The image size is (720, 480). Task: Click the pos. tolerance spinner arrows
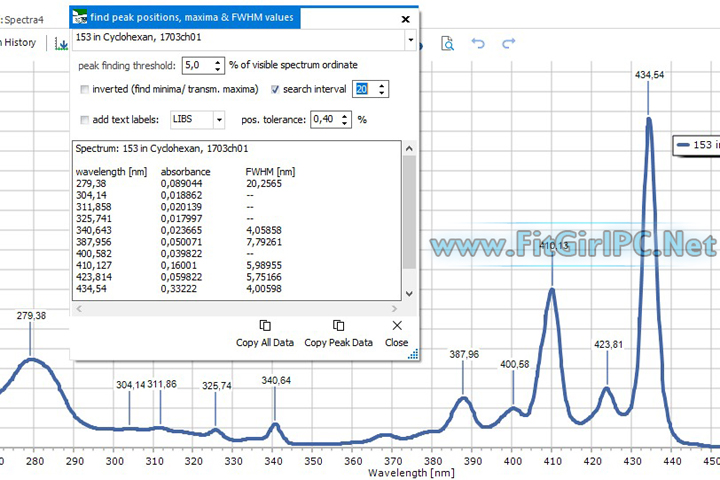[346, 119]
